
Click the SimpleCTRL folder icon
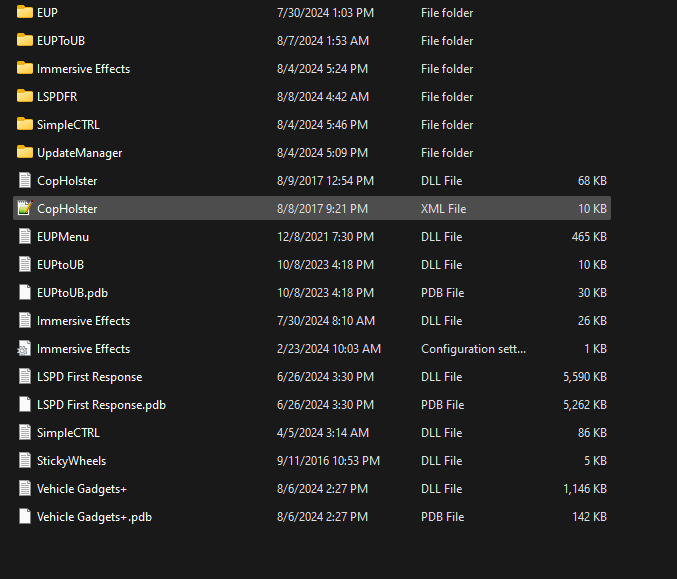point(25,125)
